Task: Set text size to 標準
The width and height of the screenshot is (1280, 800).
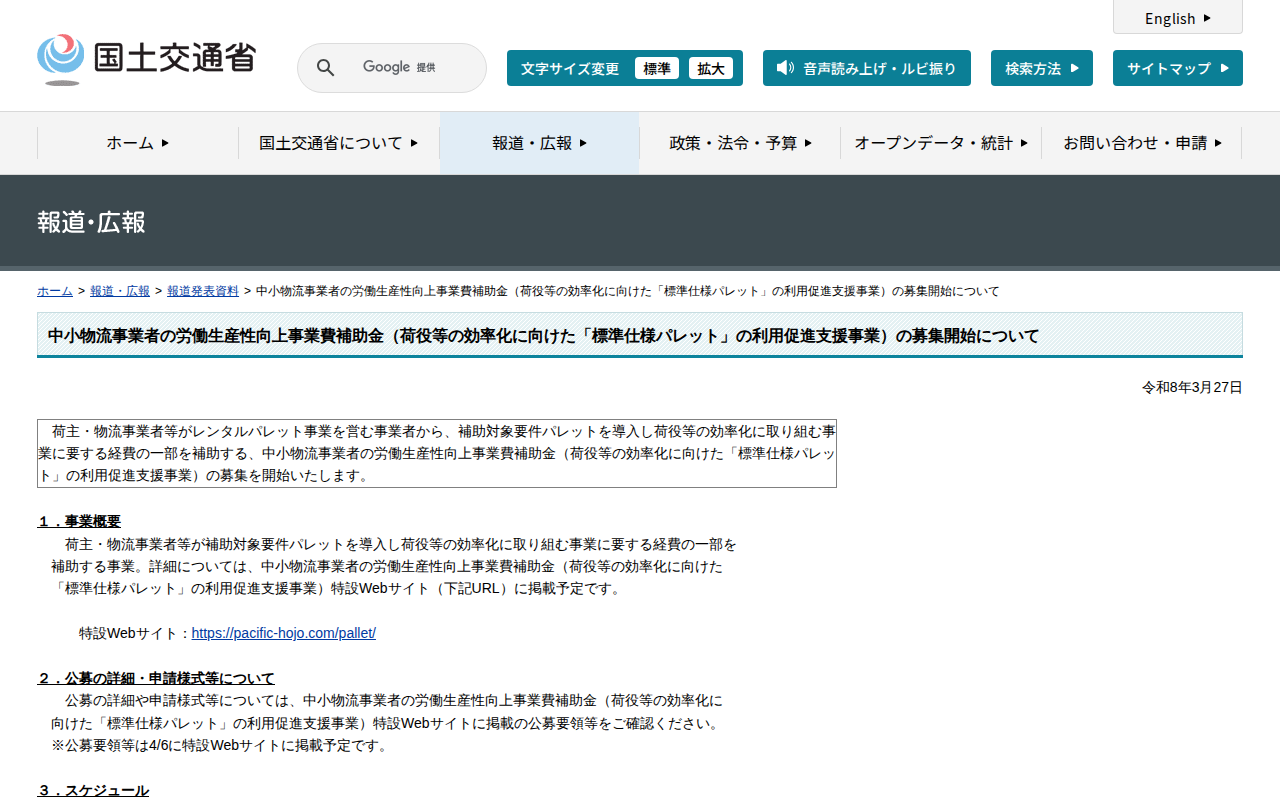Action: [x=657, y=68]
